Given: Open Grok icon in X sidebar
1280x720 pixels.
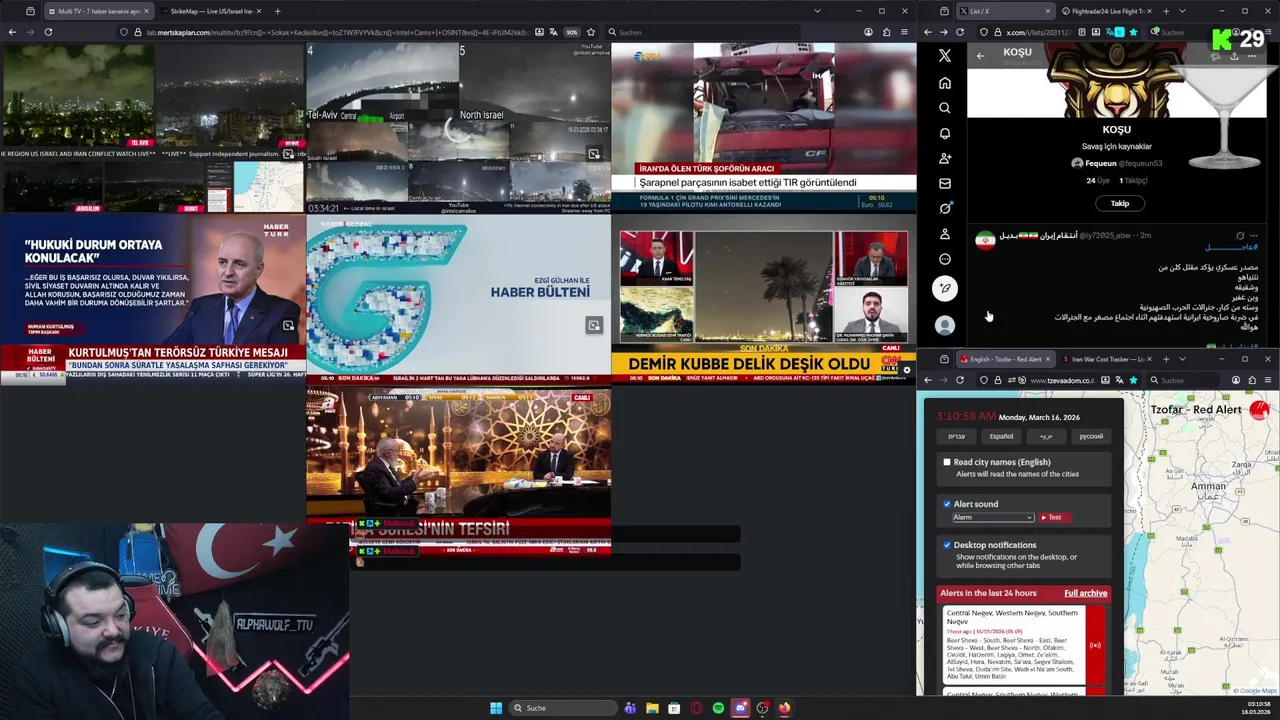Looking at the screenshot, I should pos(945,208).
